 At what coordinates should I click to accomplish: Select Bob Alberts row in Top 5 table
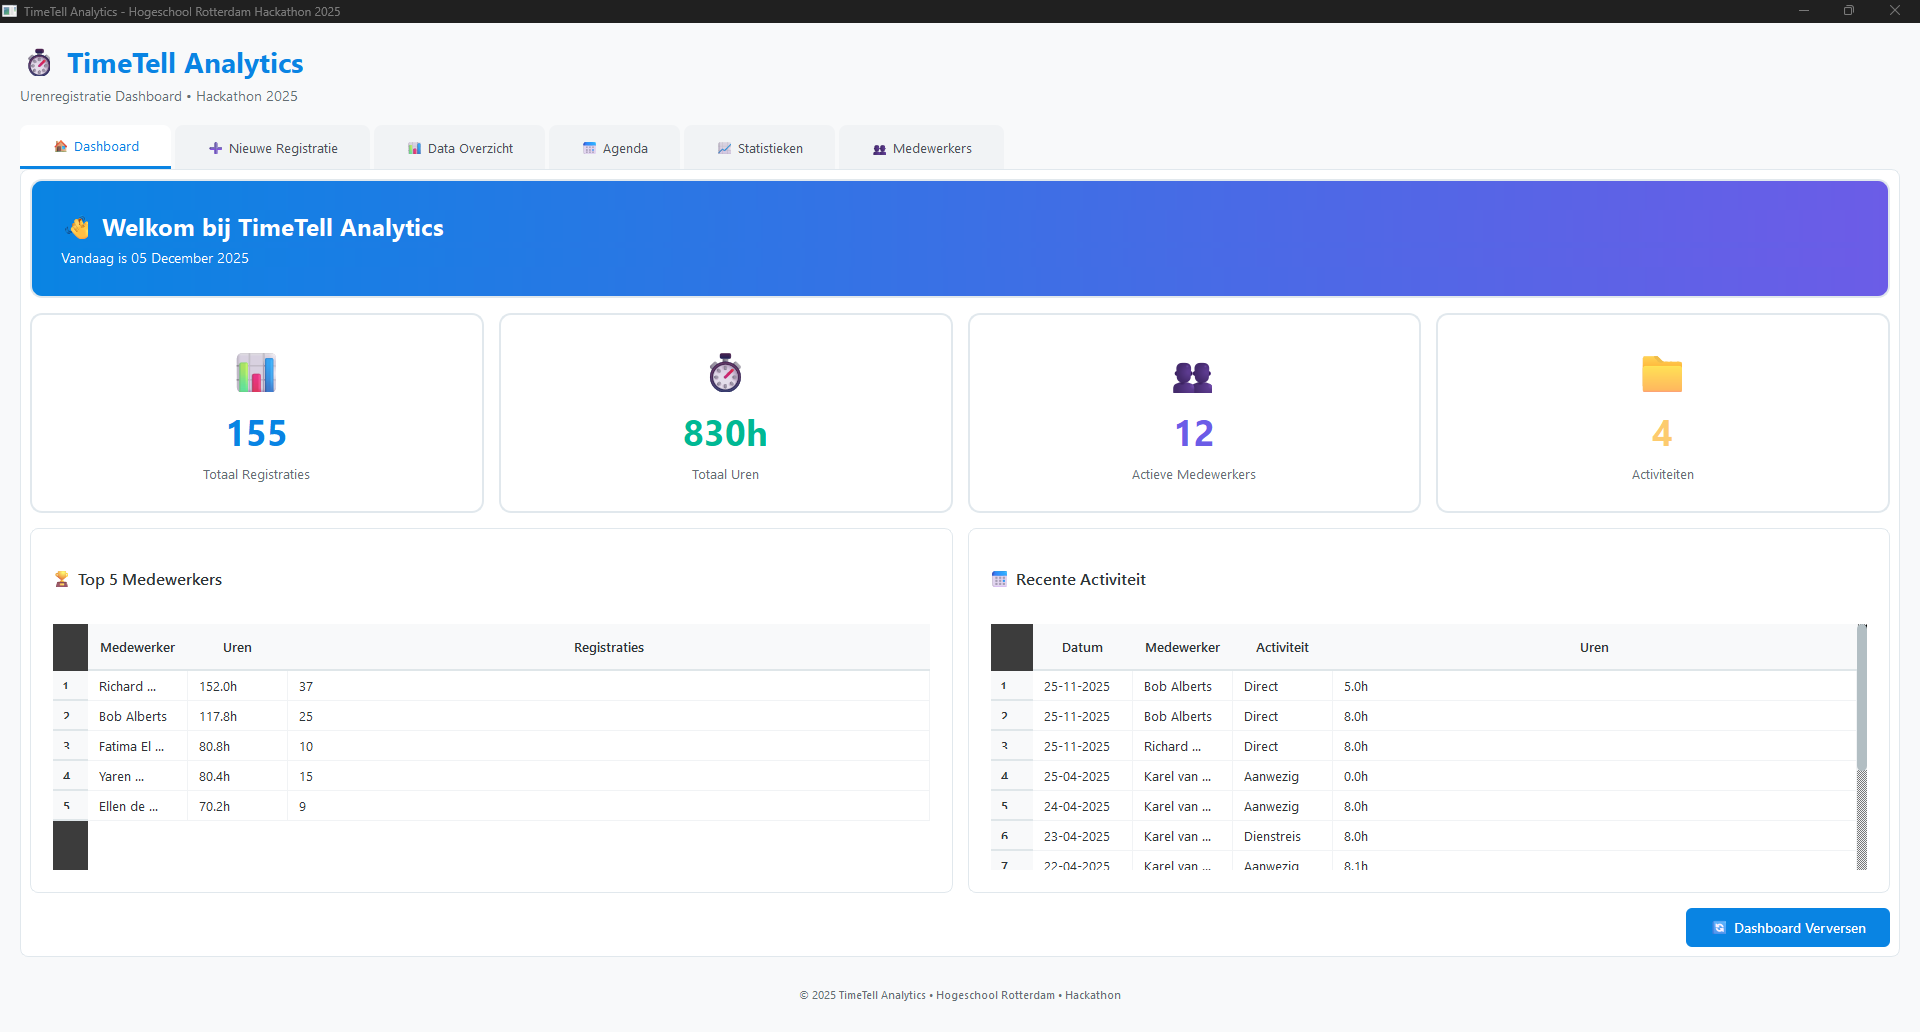(133, 717)
